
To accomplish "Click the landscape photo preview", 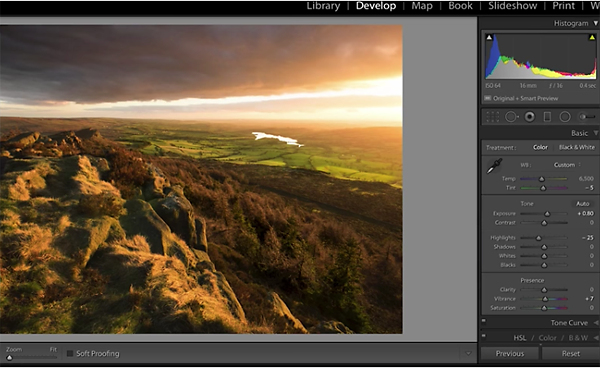I will point(201,179).
